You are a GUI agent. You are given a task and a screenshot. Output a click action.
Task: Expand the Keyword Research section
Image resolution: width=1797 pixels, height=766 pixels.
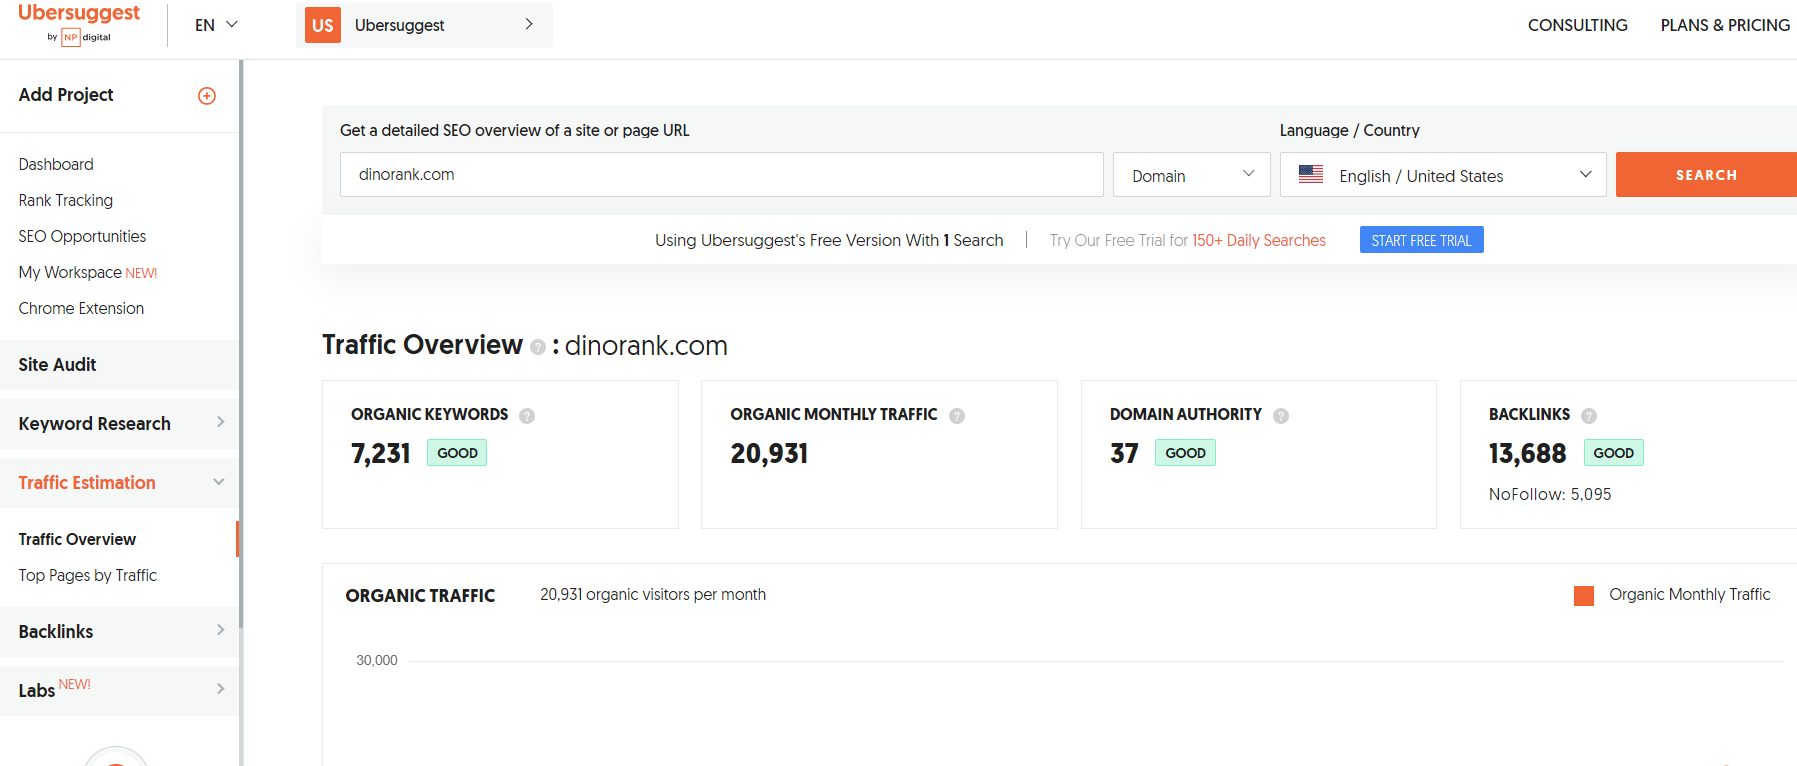[120, 423]
